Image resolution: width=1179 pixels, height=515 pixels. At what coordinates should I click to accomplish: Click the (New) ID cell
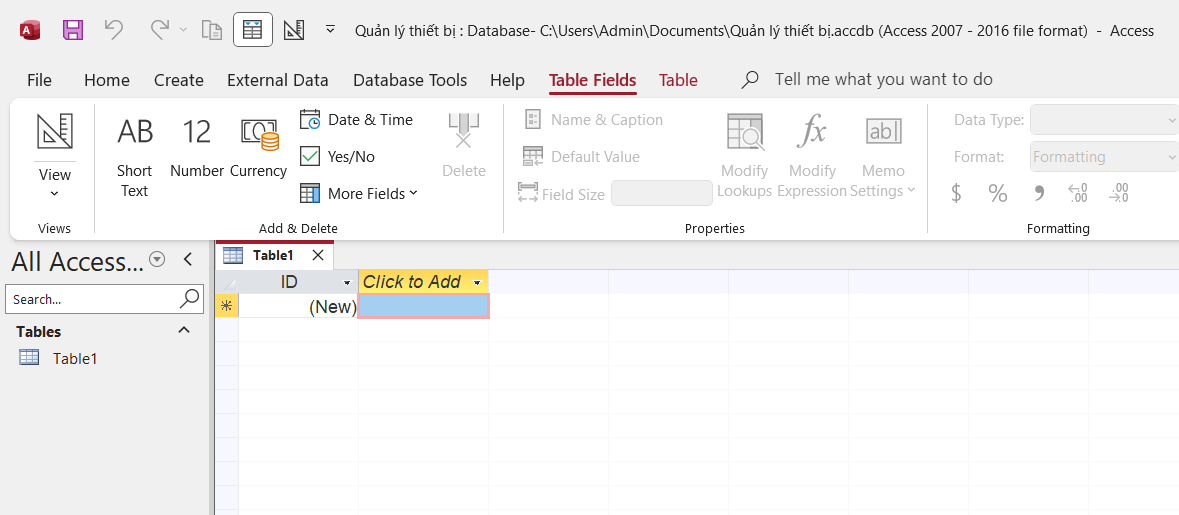[299, 306]
